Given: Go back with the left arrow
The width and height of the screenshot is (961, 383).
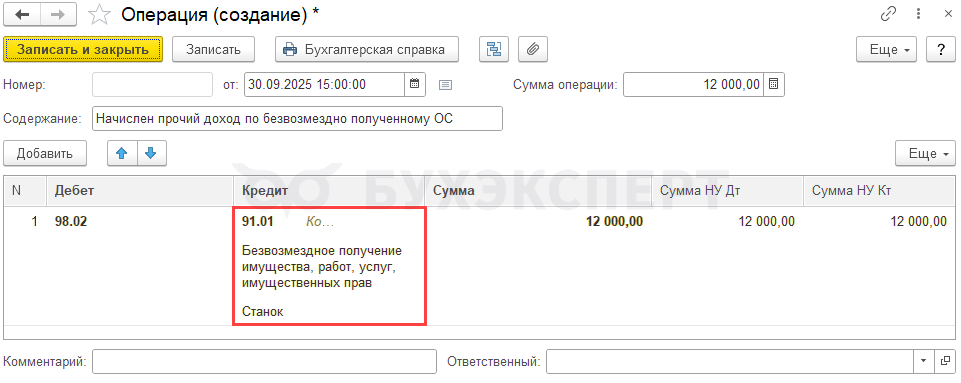Looking at the screenshot, I should (x=25, y=14).
